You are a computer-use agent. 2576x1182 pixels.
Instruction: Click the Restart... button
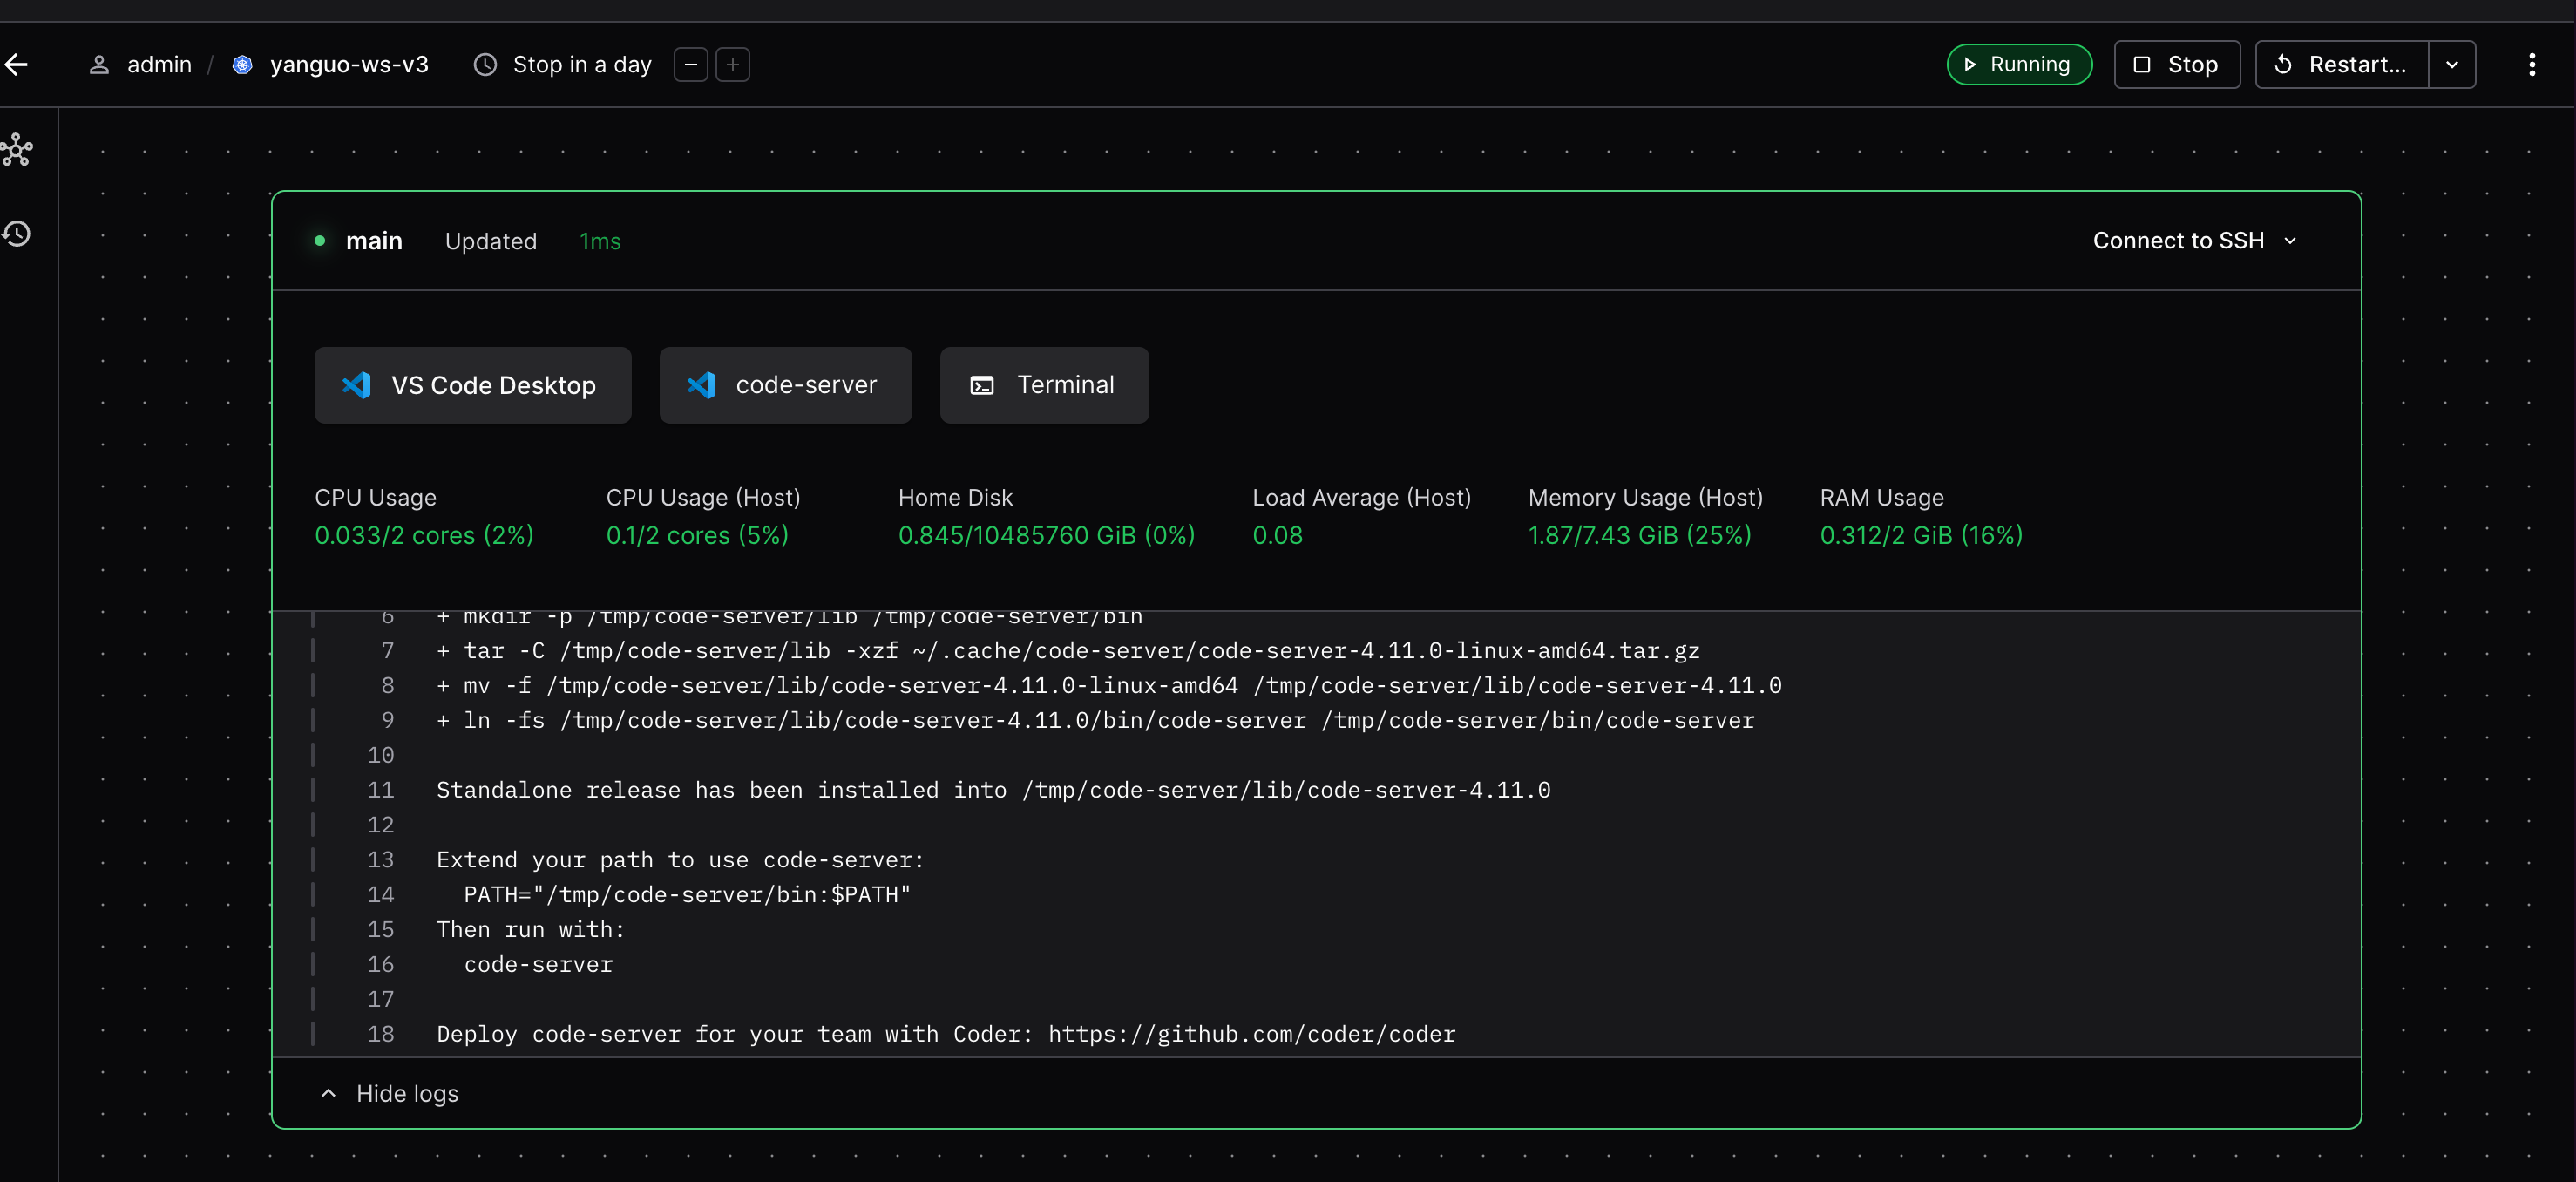click(x=2342, y=65)
